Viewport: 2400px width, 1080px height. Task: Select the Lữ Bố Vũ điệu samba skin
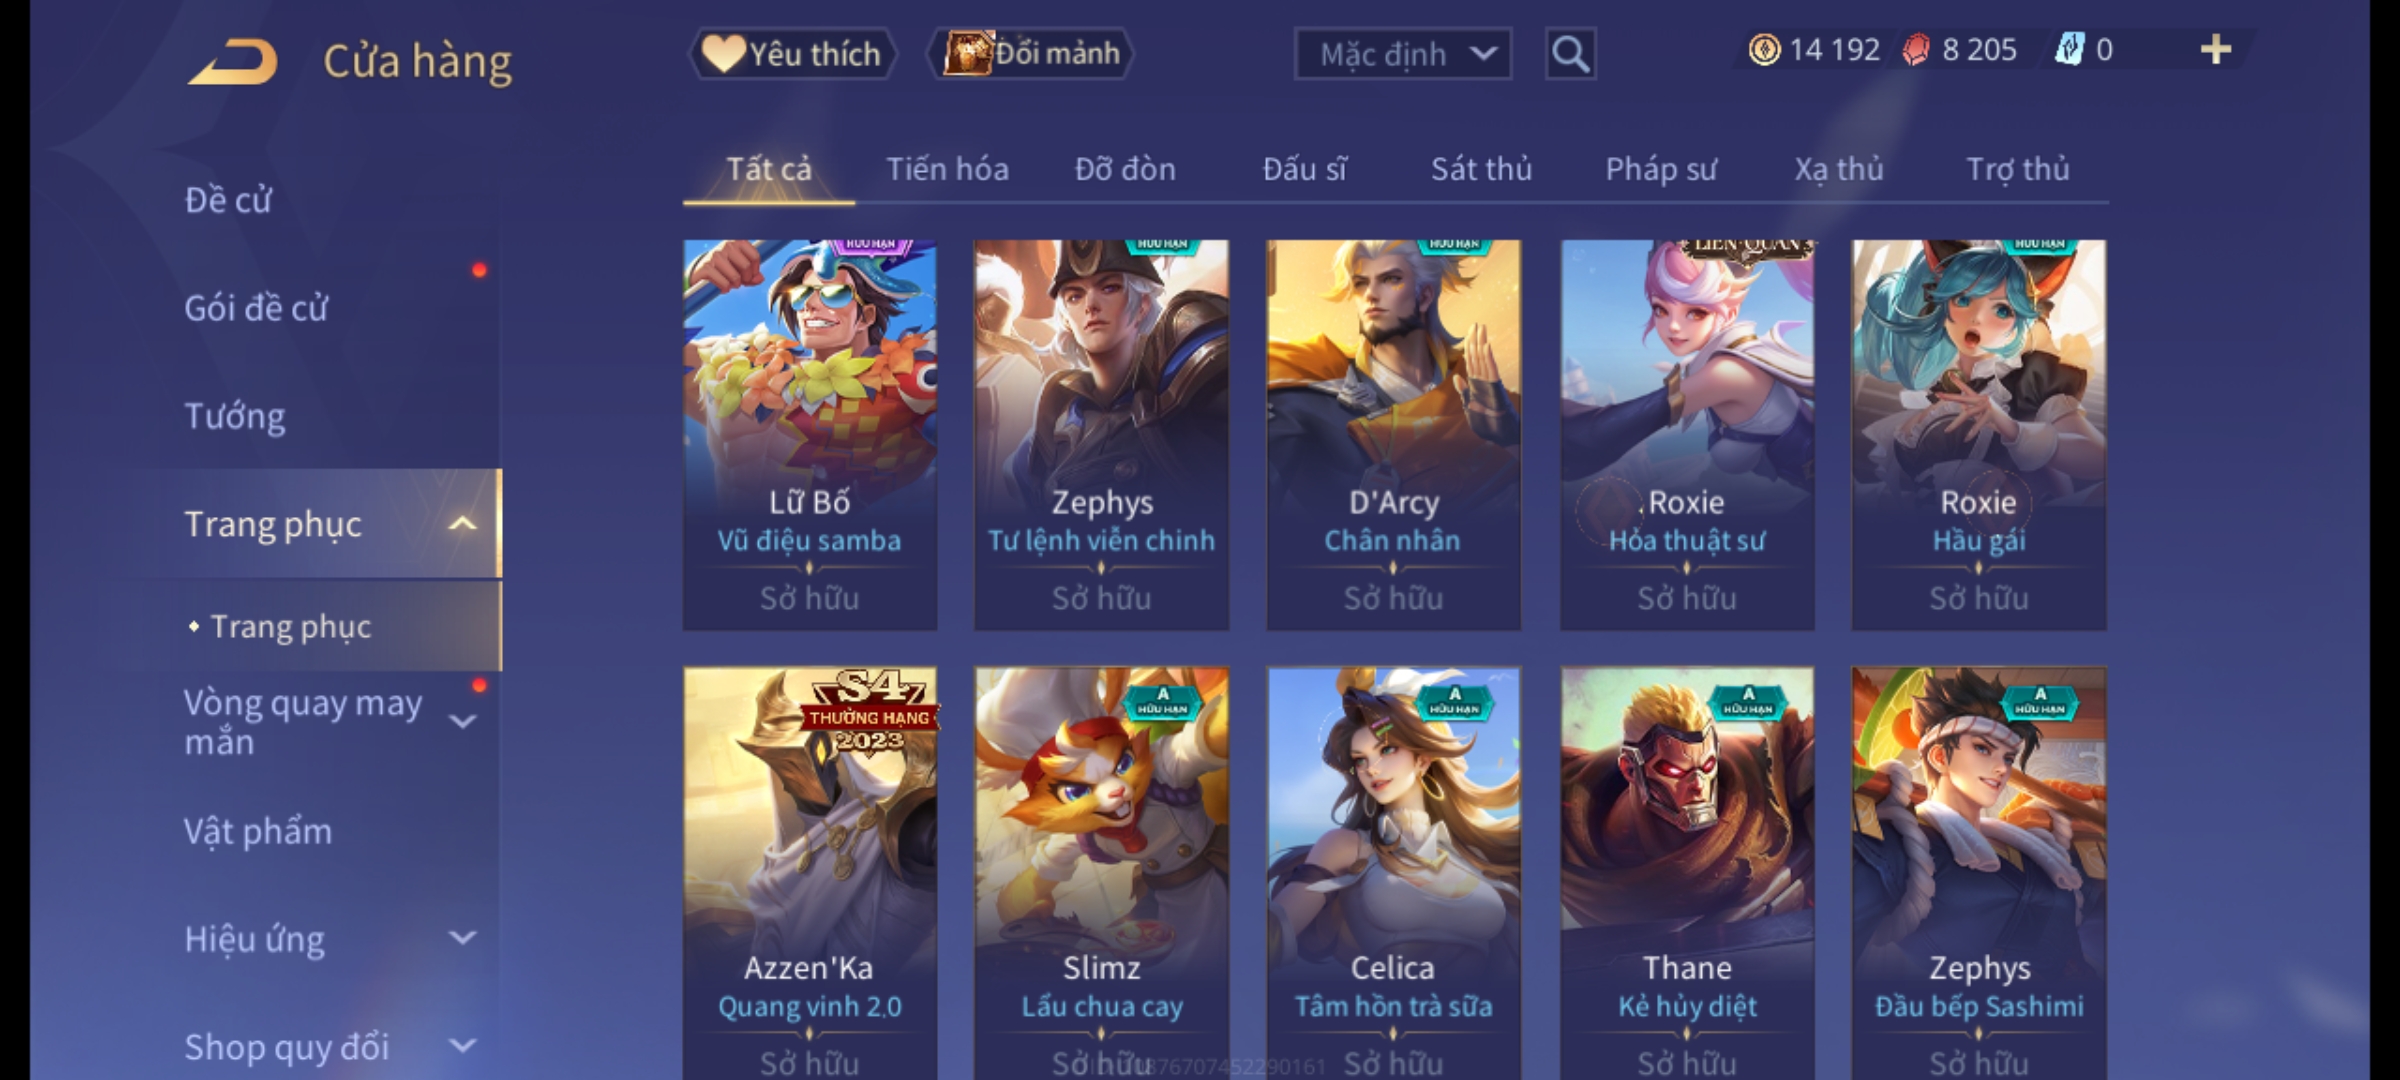point(810,434)
